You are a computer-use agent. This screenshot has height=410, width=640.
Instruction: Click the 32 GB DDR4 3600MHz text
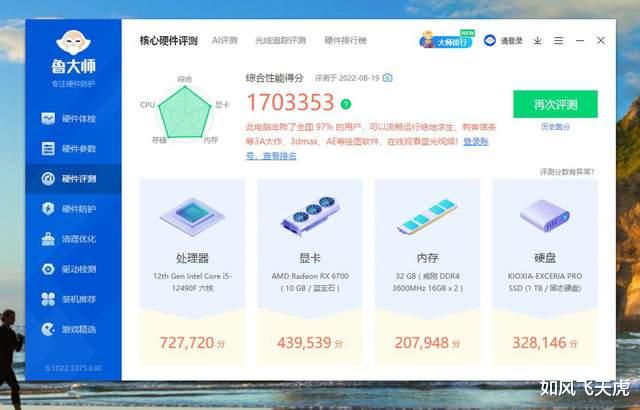tap(427, 282)
